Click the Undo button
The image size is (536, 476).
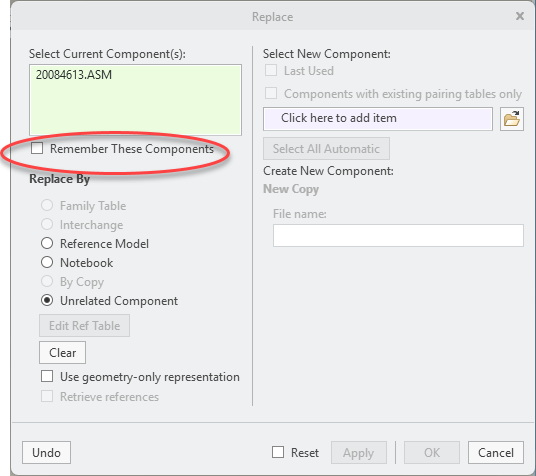tap(46, 452)
